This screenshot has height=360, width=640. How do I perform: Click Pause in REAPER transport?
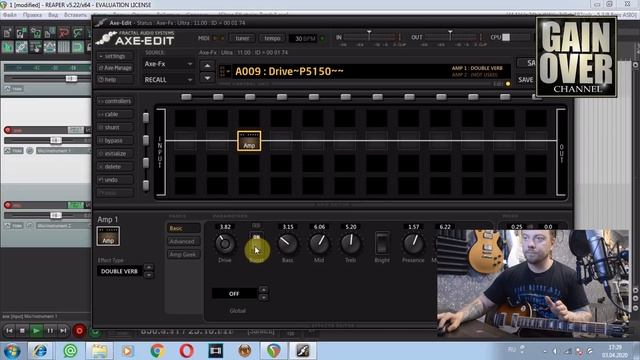[x=50, y=331]
